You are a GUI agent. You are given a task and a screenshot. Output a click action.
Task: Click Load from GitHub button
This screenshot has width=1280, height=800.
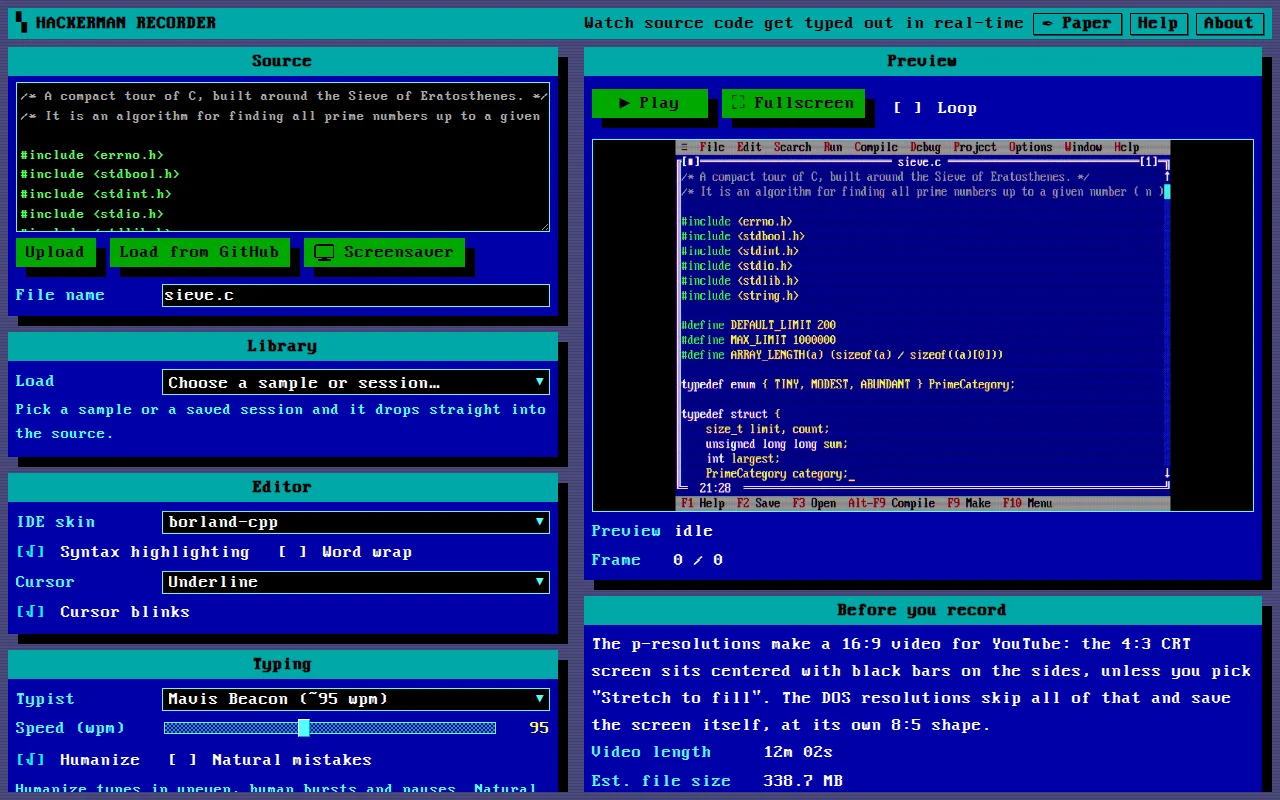(199, 252)
